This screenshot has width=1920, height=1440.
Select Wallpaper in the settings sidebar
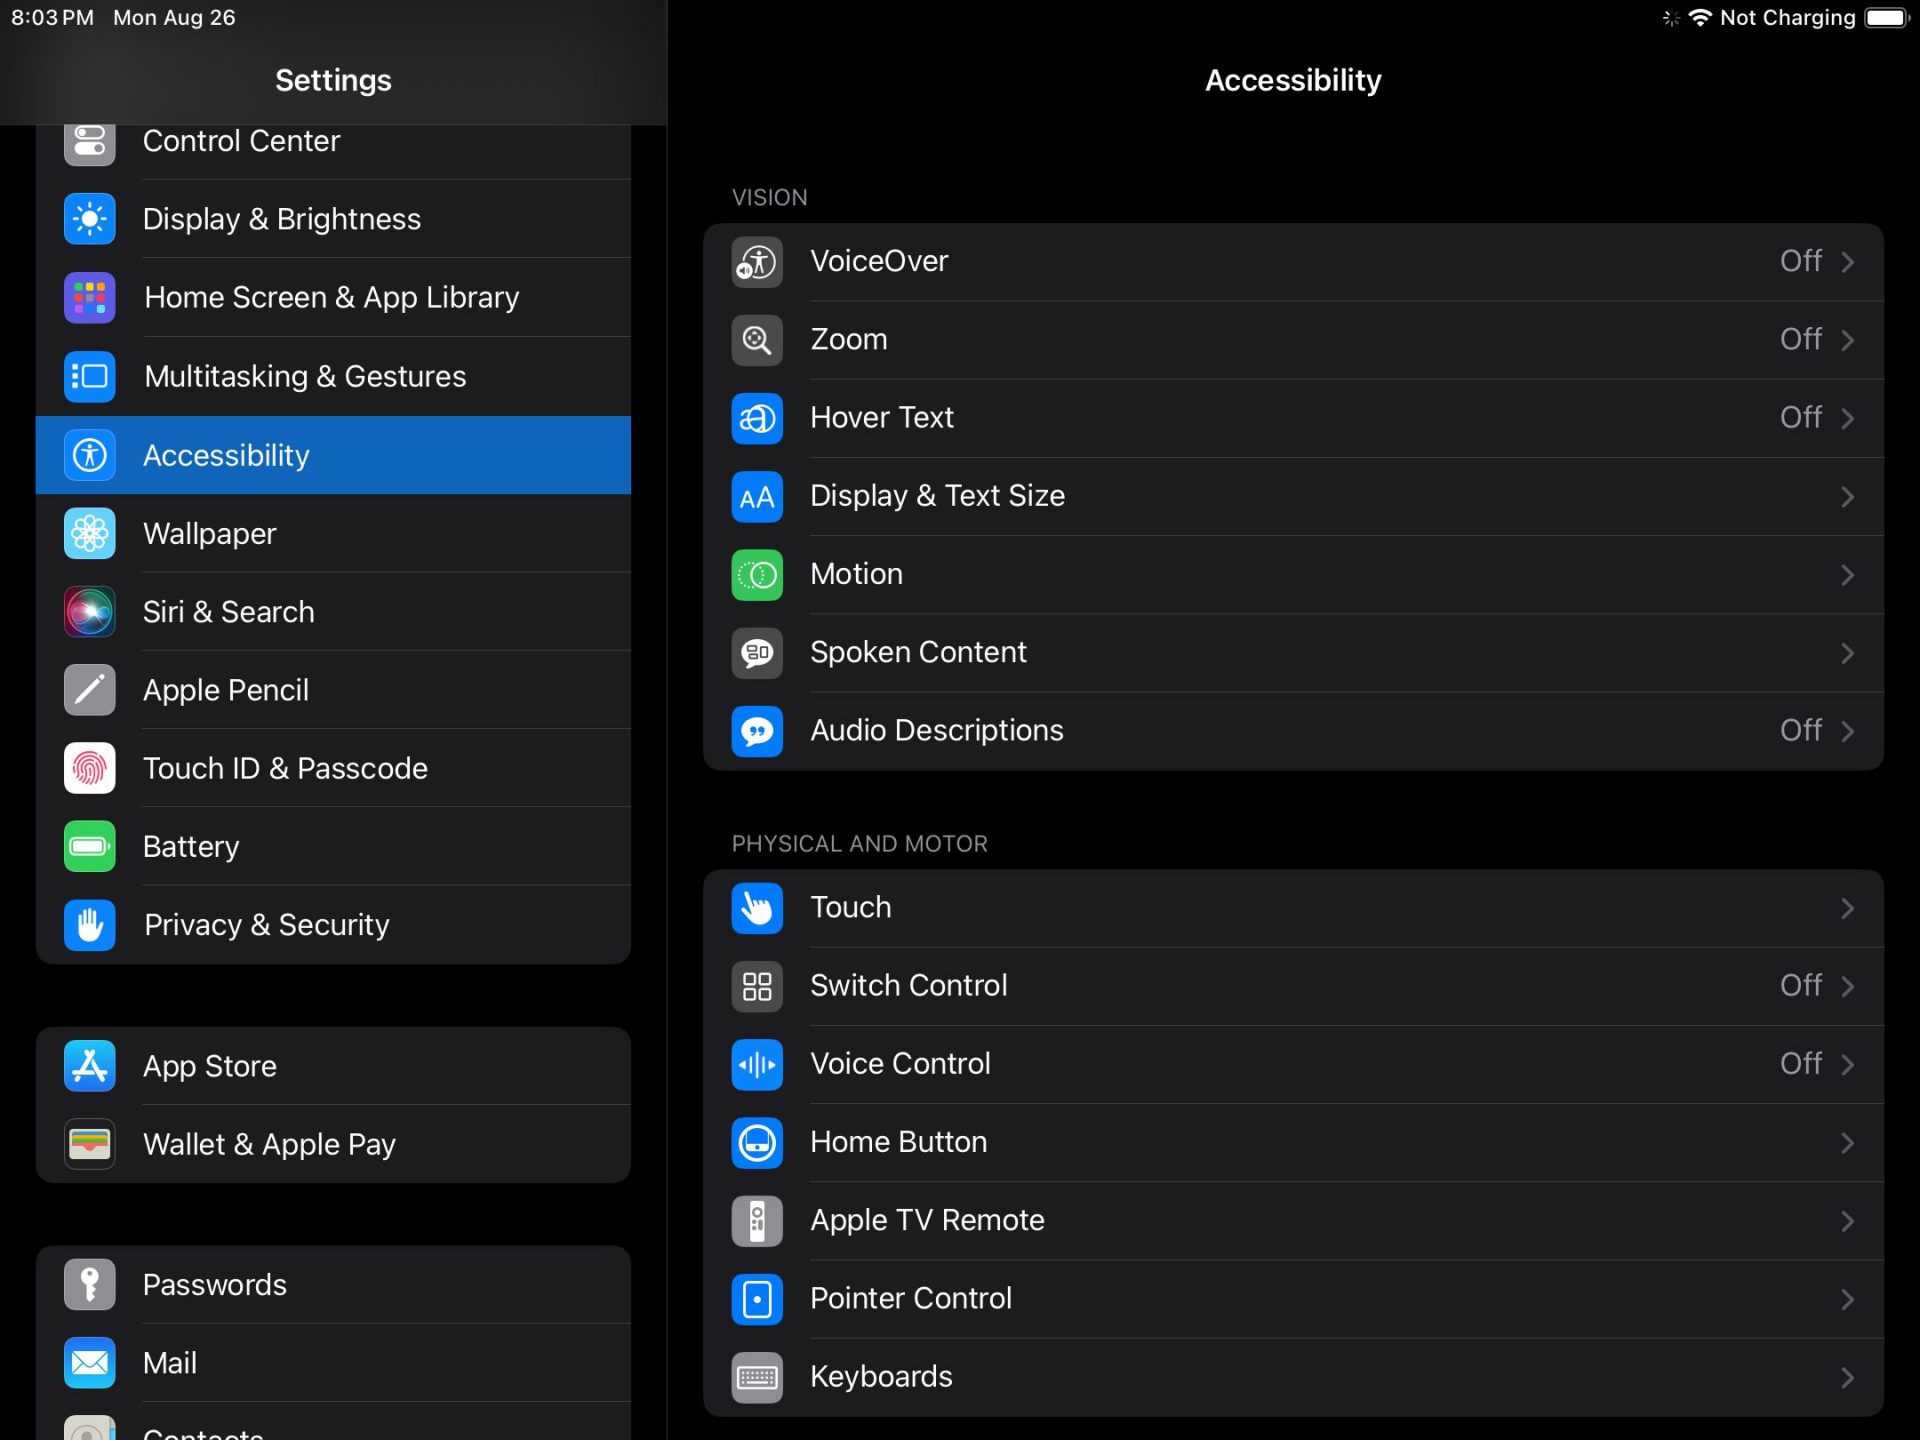point(210,534)
